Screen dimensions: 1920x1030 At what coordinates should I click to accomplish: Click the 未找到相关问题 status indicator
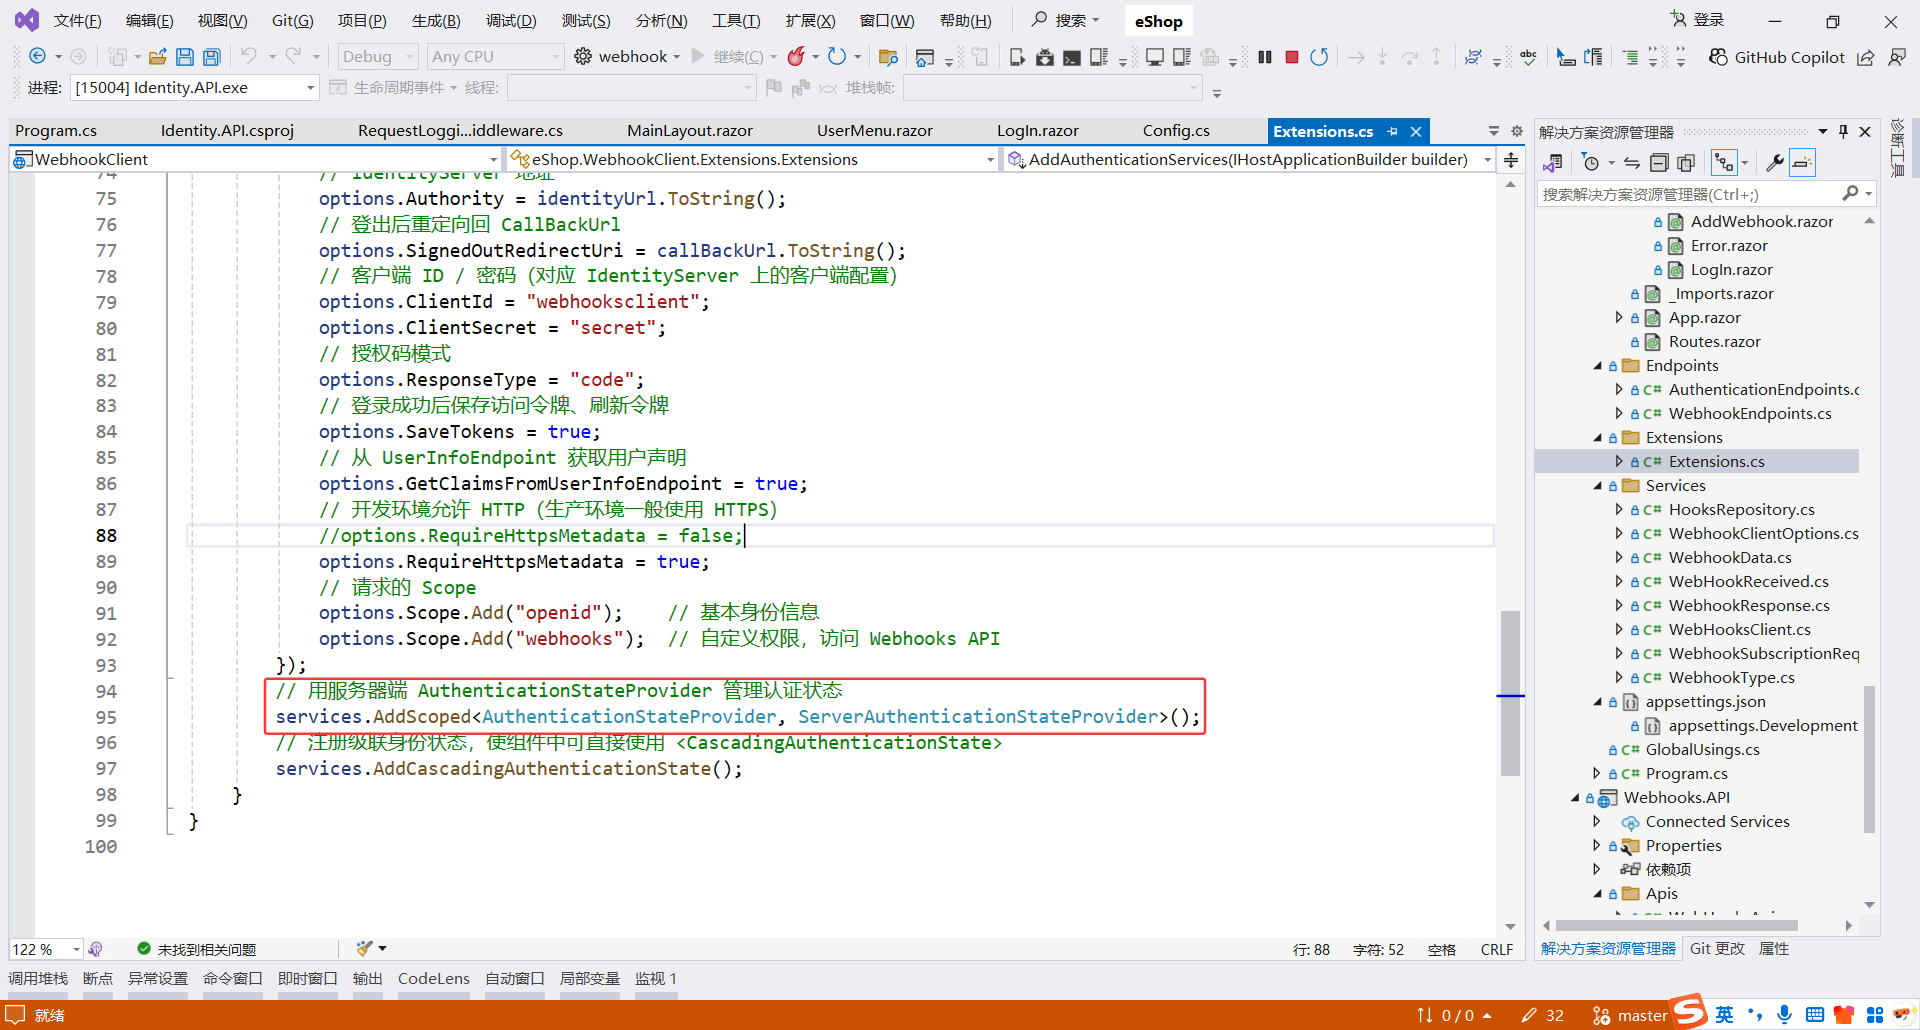pos(197,949)
